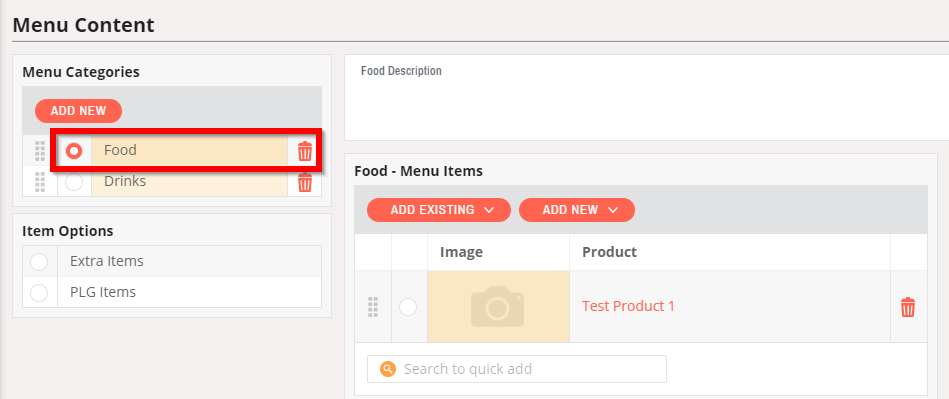Viewport: 949px width, 399px height.
Task: Click the camera placeholder image
Action: pyautogui.click(x=497, y=306)
